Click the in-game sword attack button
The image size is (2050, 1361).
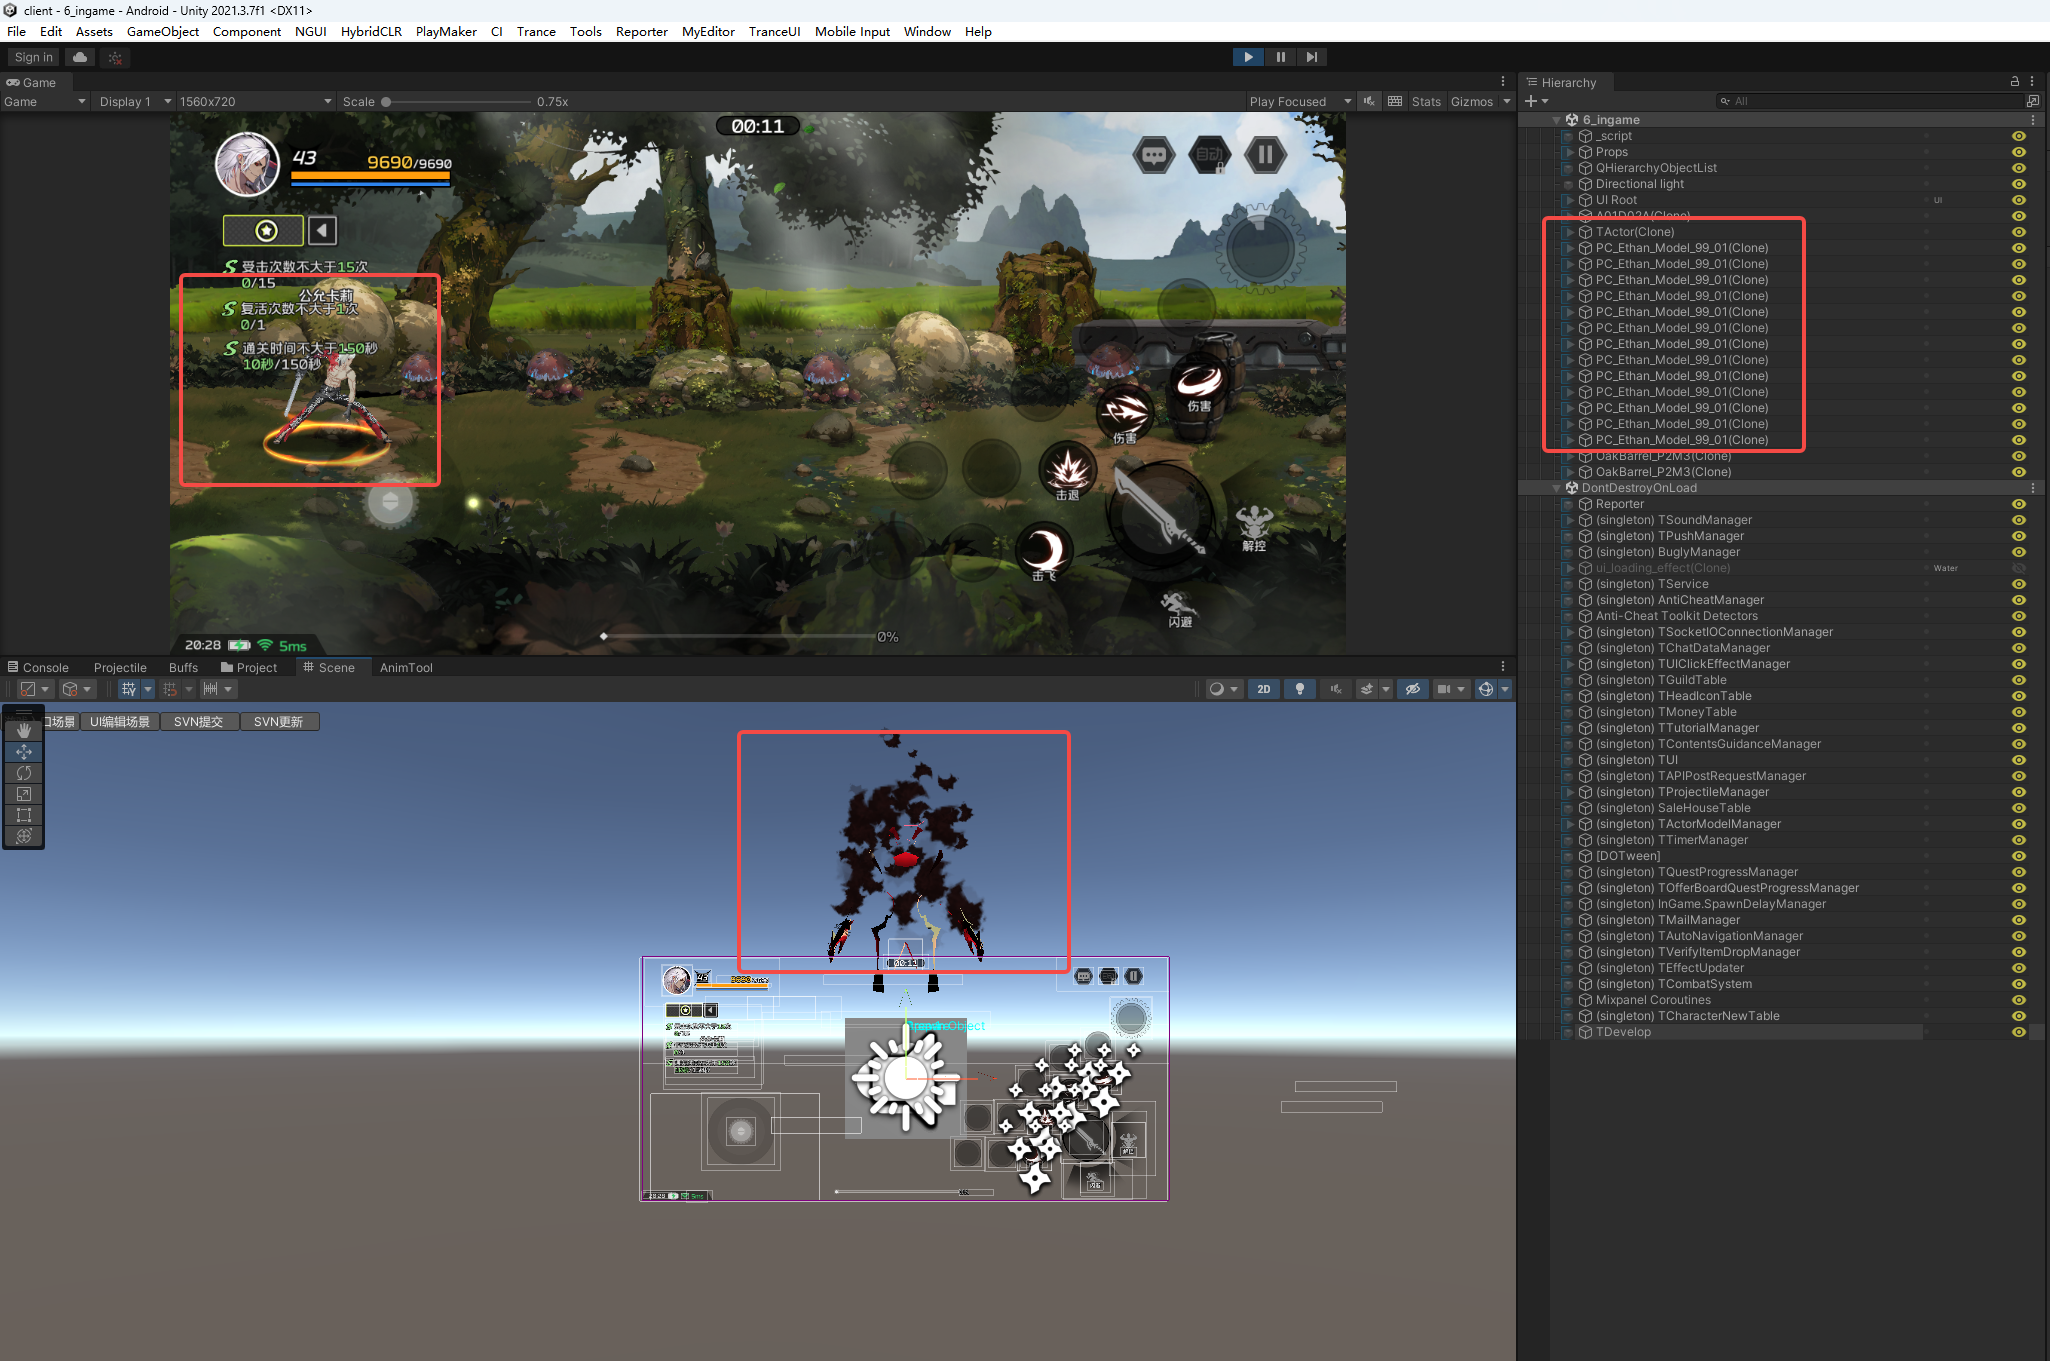[x=1160, y=516]
